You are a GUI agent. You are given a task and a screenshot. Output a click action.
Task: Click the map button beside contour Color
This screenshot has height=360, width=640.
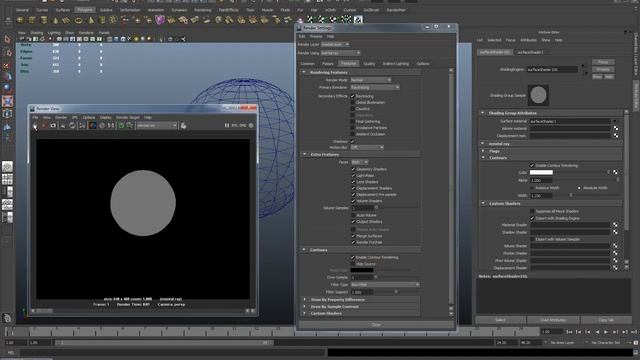[615, 173]
